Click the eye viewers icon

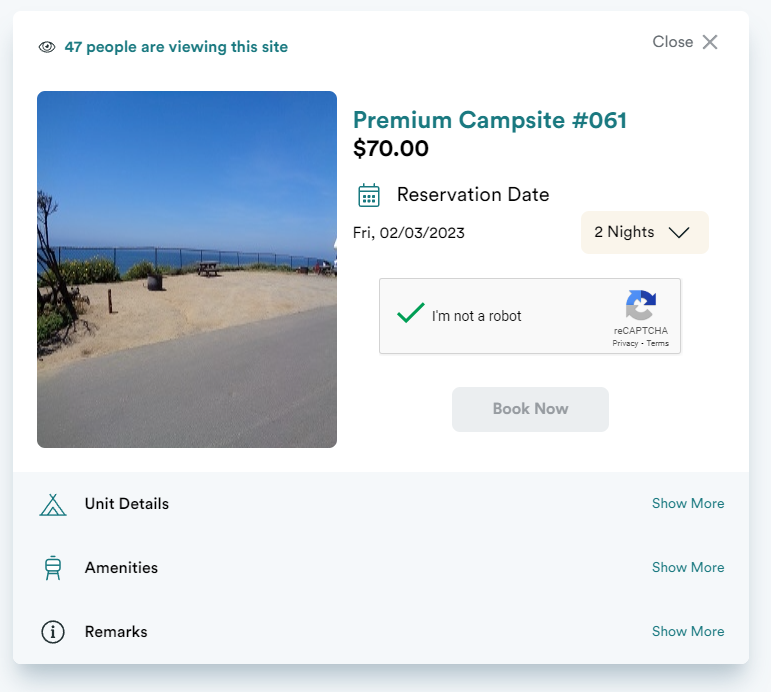coord(46,47)
